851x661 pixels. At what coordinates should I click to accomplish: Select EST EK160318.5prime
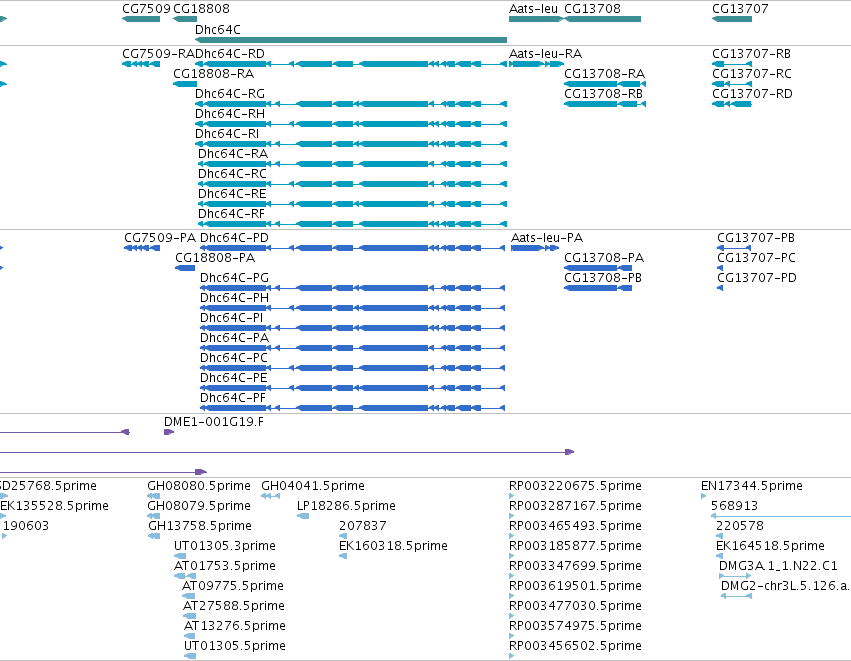pyautogui.click(x=393, y=546)
